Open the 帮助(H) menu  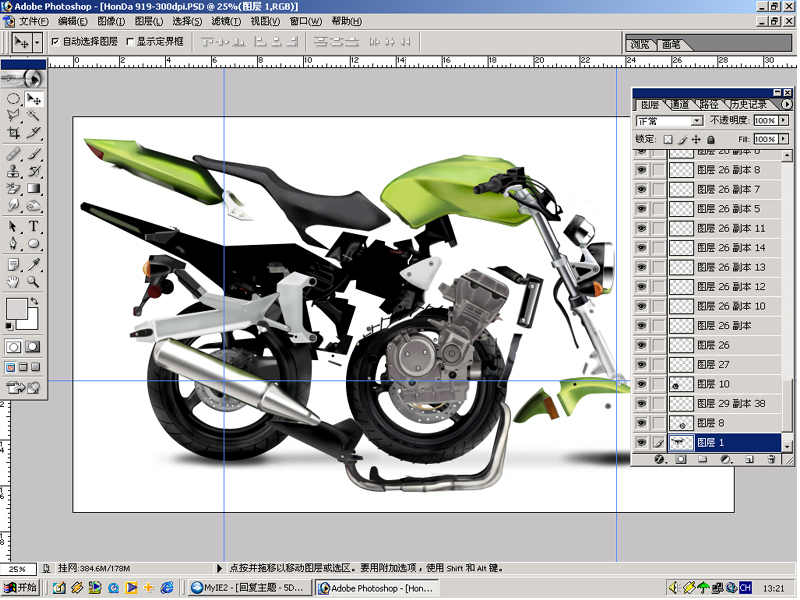(x=346, y=21)
